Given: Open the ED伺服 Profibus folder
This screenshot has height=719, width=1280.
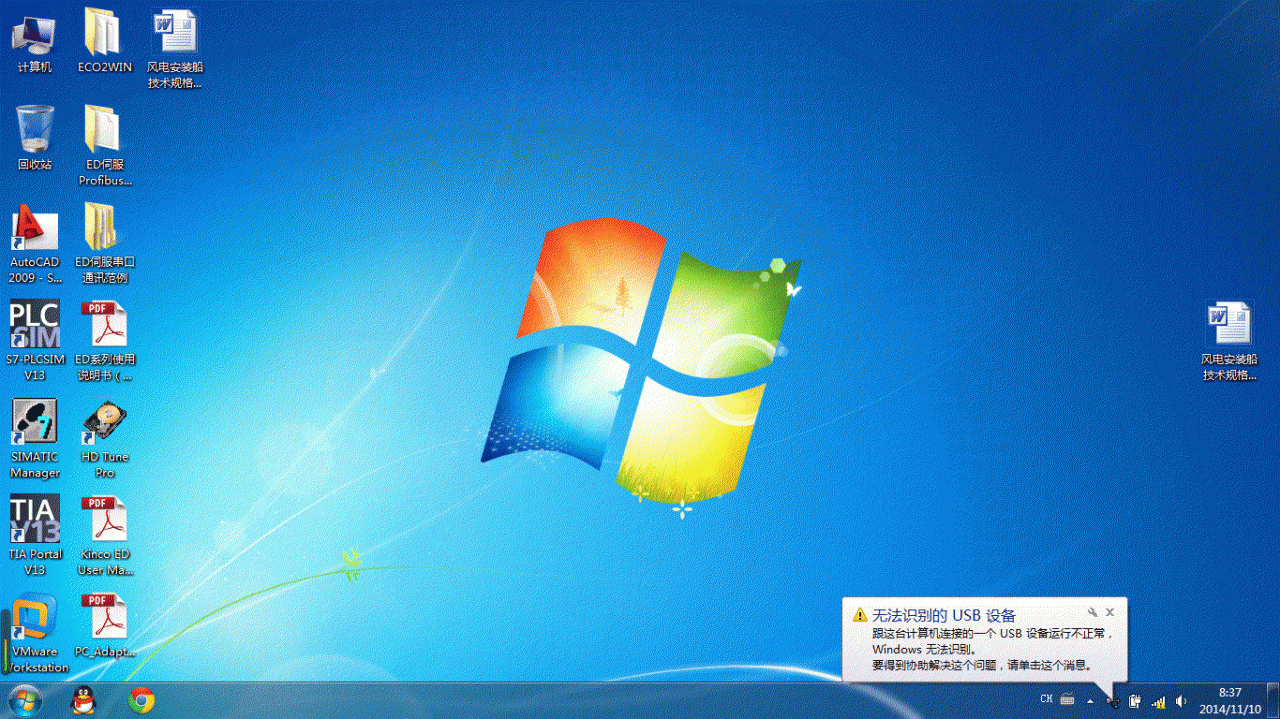Looking at the screenshot, I should tap(104, 146).
